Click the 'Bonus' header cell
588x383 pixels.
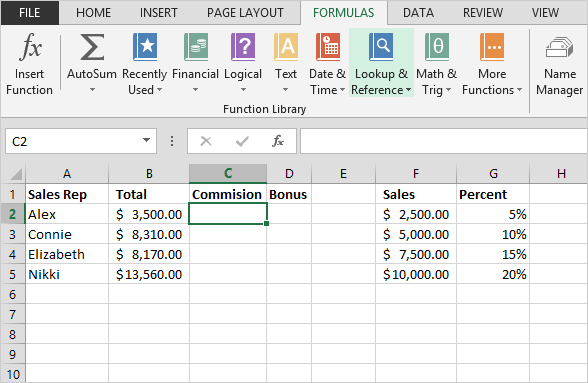[289, 194]
